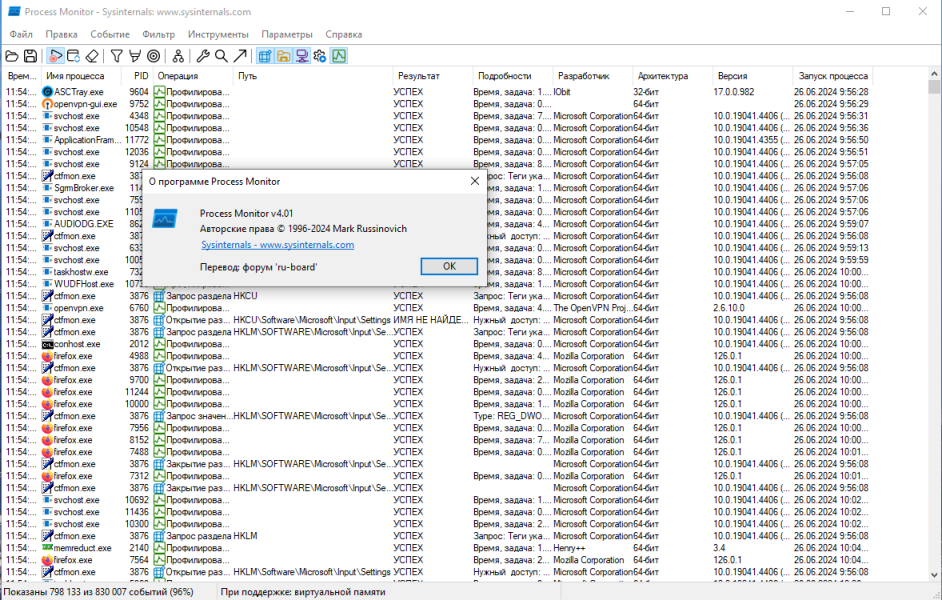Open the Правка menu
This screenshot has height=600, width=942.
61,34
